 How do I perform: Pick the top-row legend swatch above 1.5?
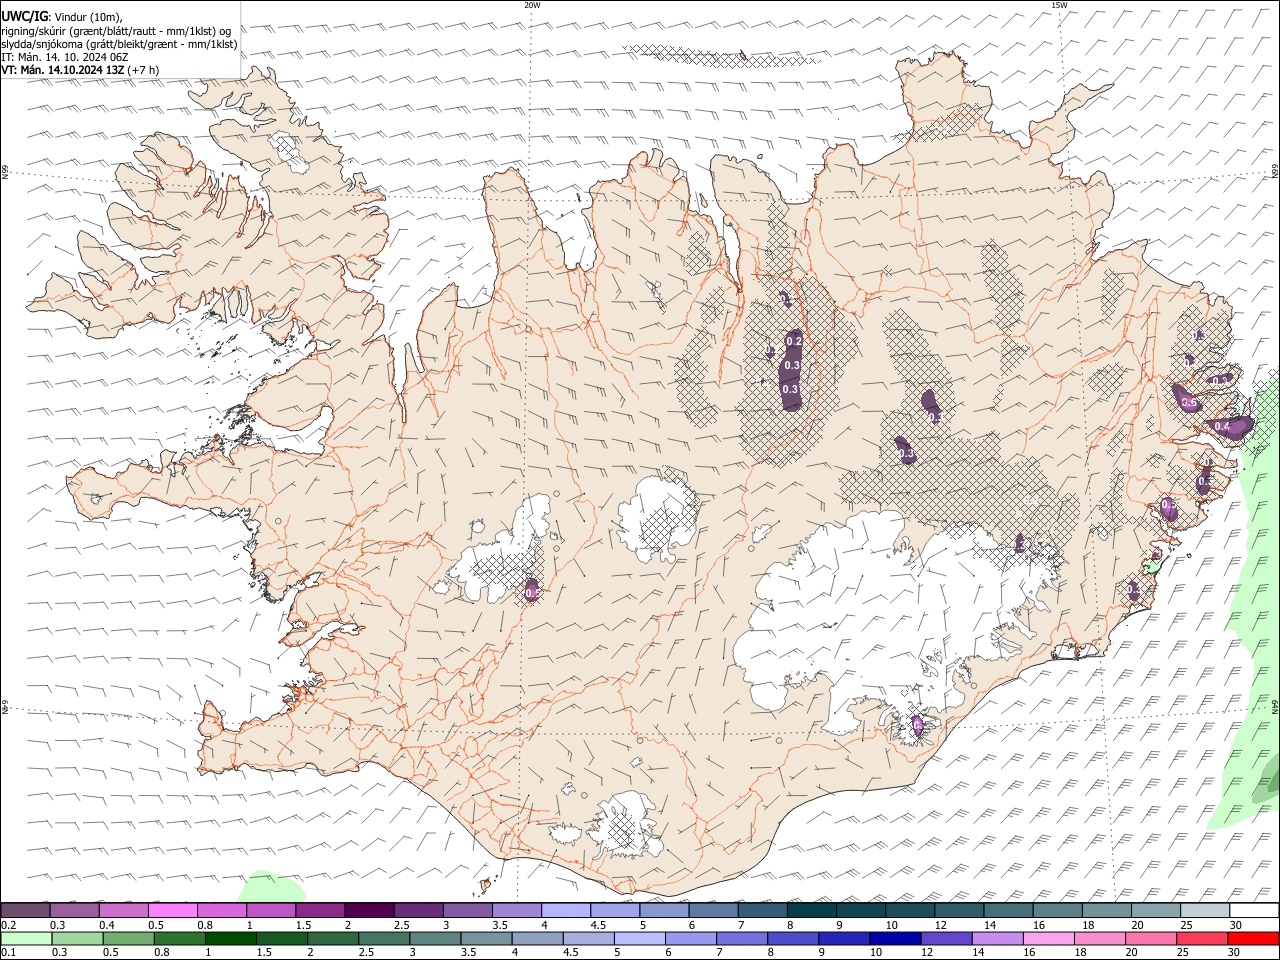320,910
